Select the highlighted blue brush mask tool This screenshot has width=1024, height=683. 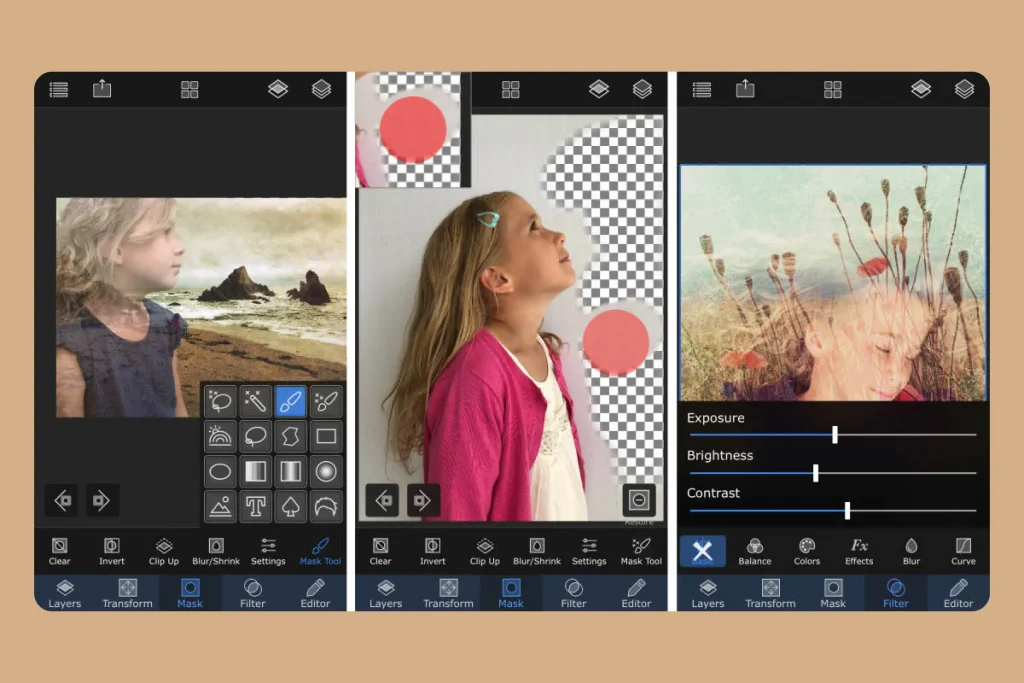290,402
